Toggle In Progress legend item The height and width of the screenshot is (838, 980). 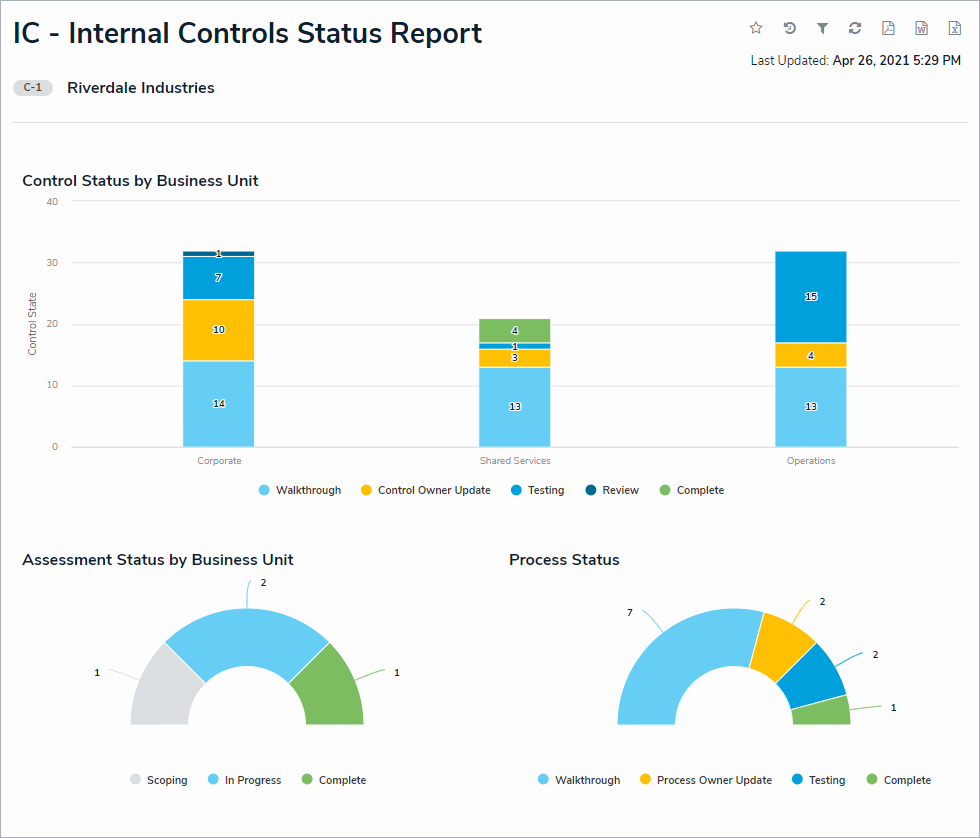(244, 780)
